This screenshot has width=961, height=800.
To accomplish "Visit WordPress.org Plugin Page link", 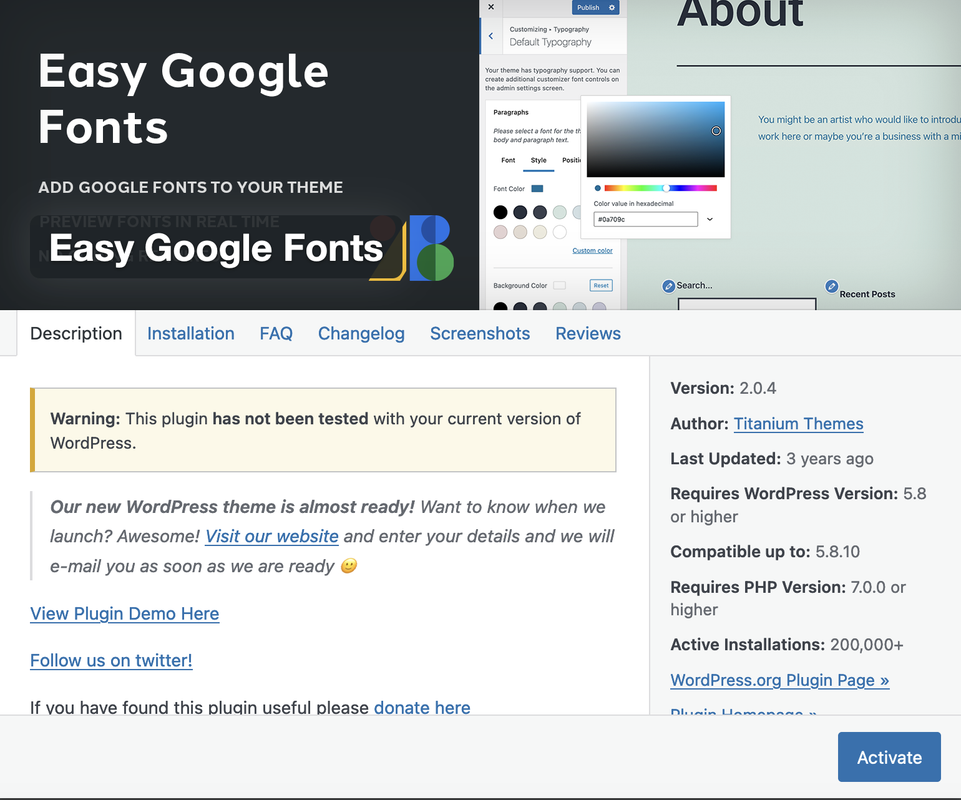I will [x=780, y=680].
